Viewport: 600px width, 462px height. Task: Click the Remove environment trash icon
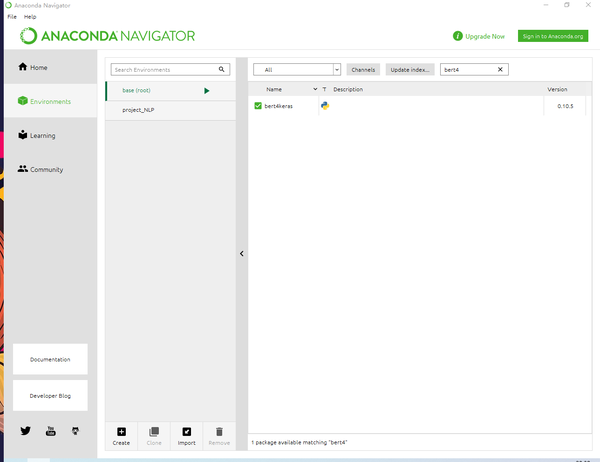click(219, 432)
